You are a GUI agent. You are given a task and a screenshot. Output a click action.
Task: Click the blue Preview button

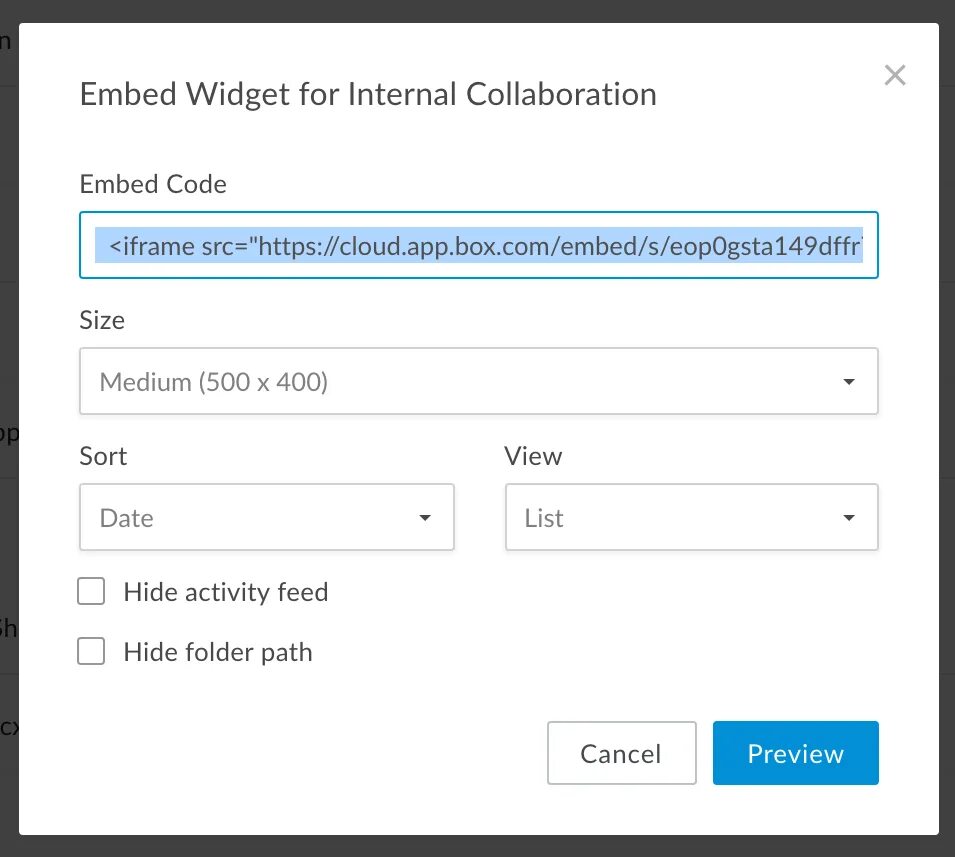click(x=795, y=753)
